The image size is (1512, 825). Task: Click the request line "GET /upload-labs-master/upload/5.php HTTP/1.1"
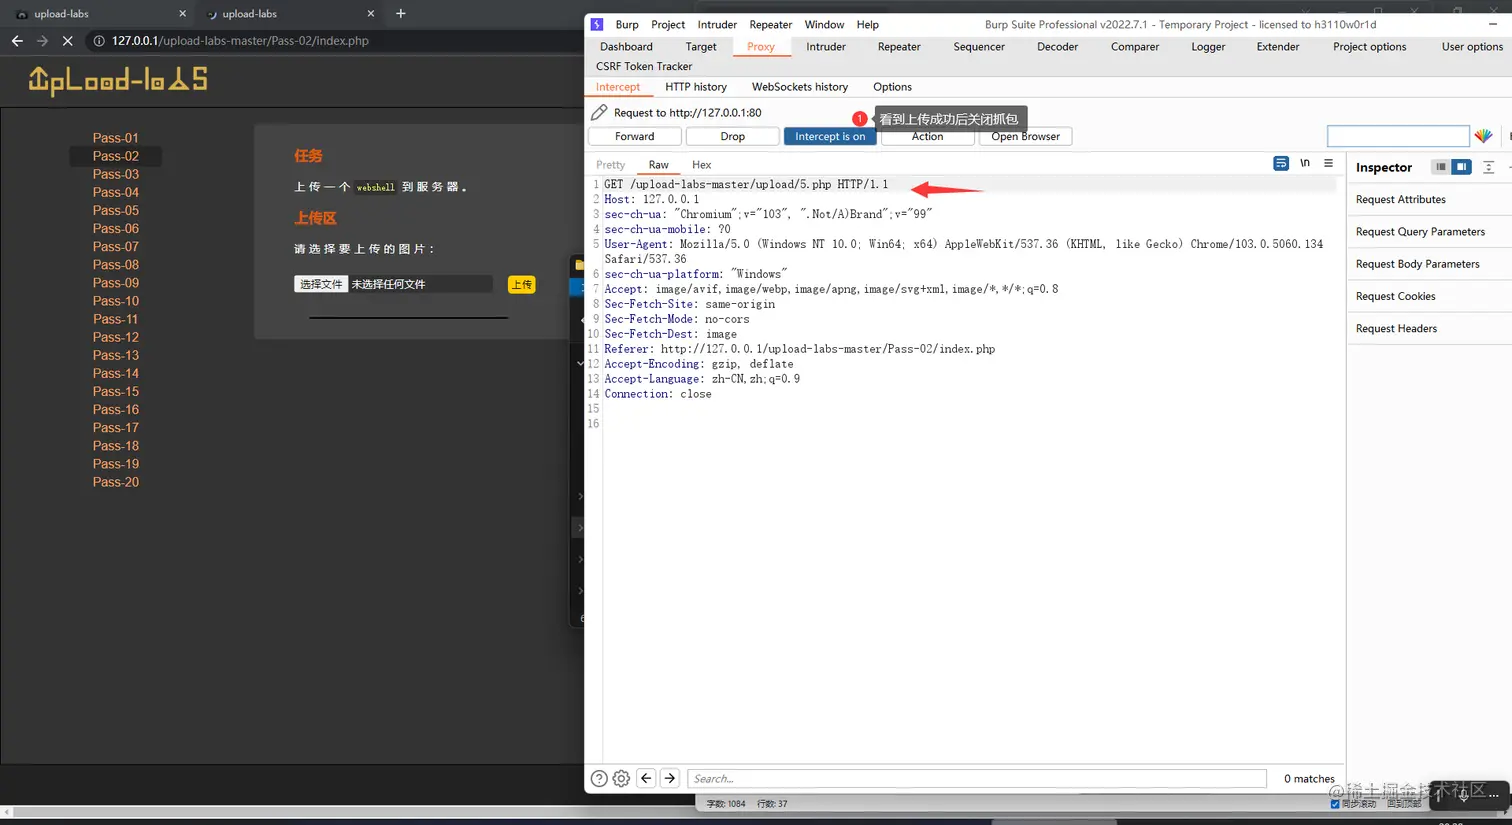click(746, 184)
